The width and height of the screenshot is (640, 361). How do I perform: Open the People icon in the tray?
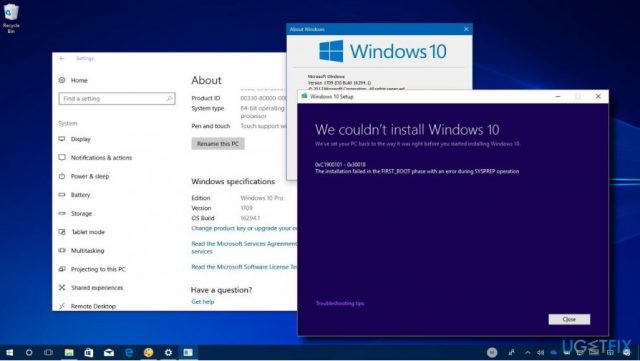tap(511, 352)
